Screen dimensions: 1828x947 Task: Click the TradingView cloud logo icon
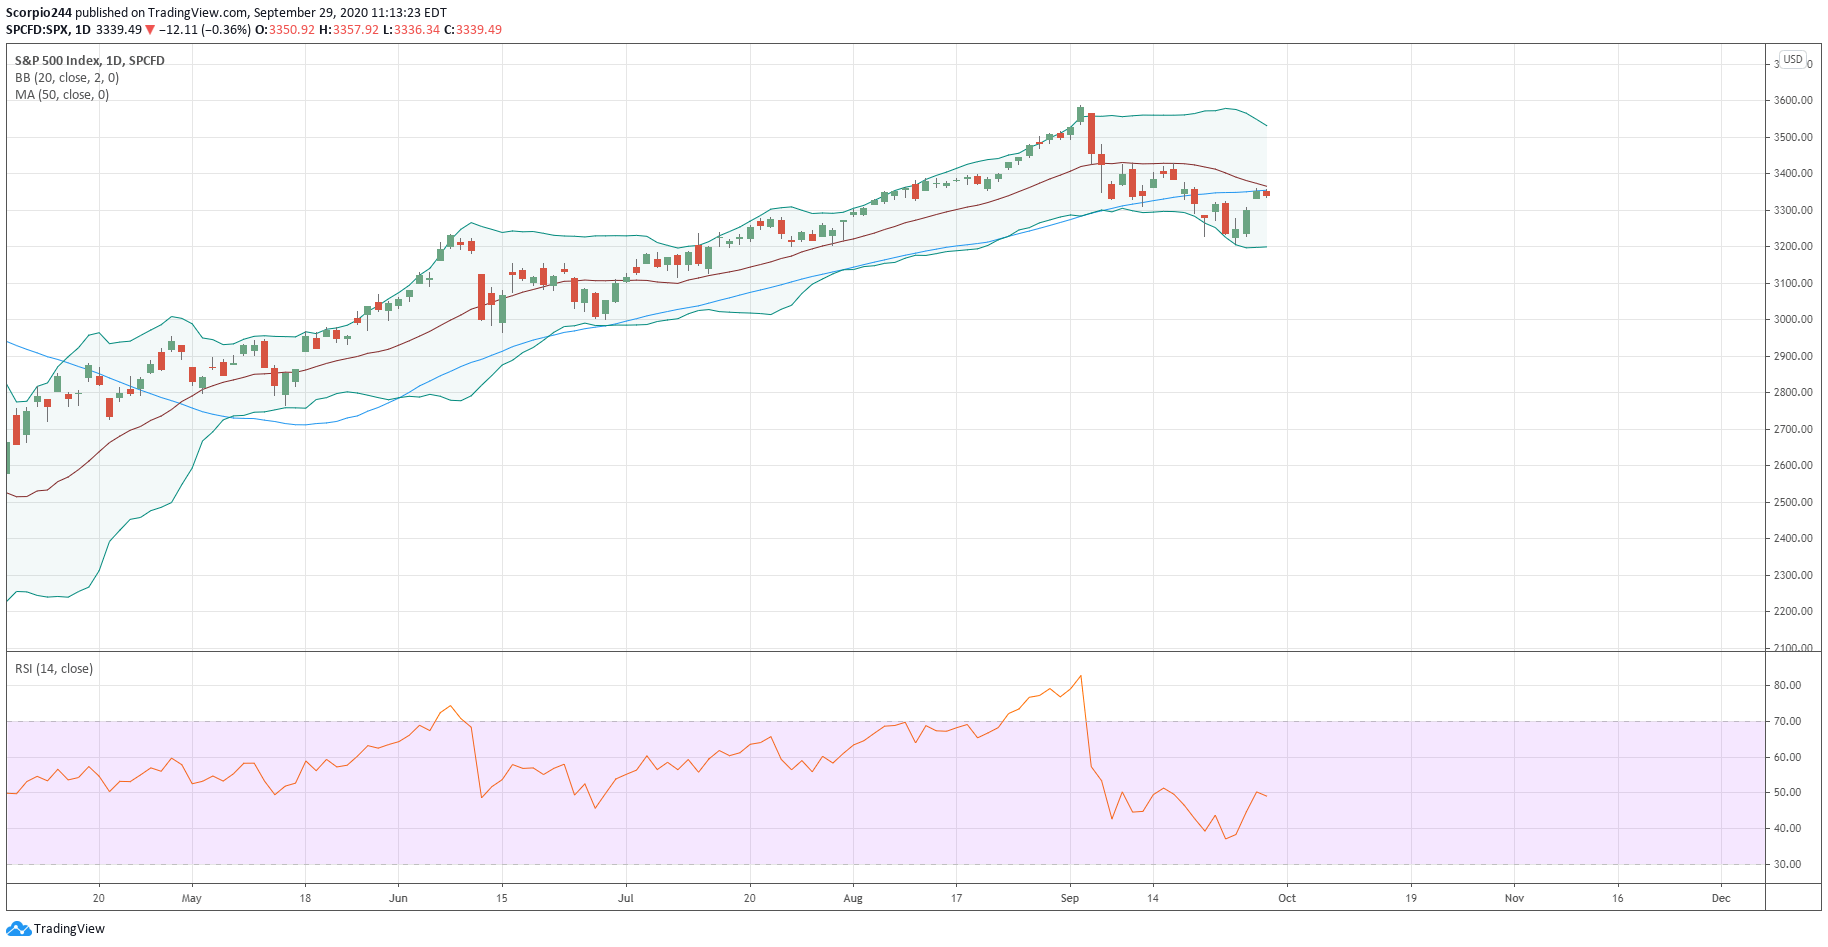(18, 929)
